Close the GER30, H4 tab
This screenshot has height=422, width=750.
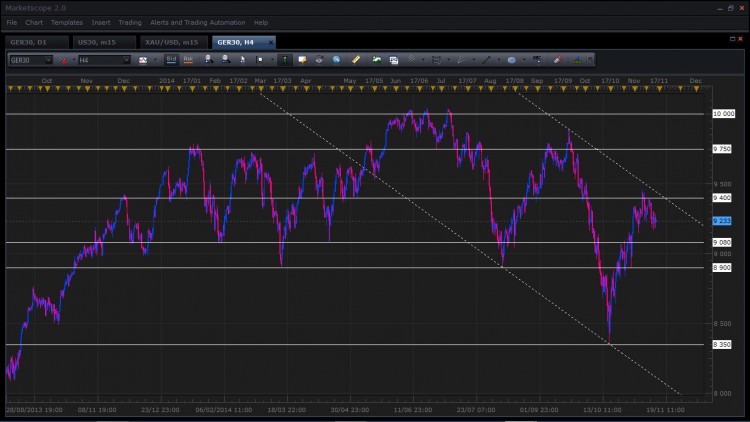271,43
